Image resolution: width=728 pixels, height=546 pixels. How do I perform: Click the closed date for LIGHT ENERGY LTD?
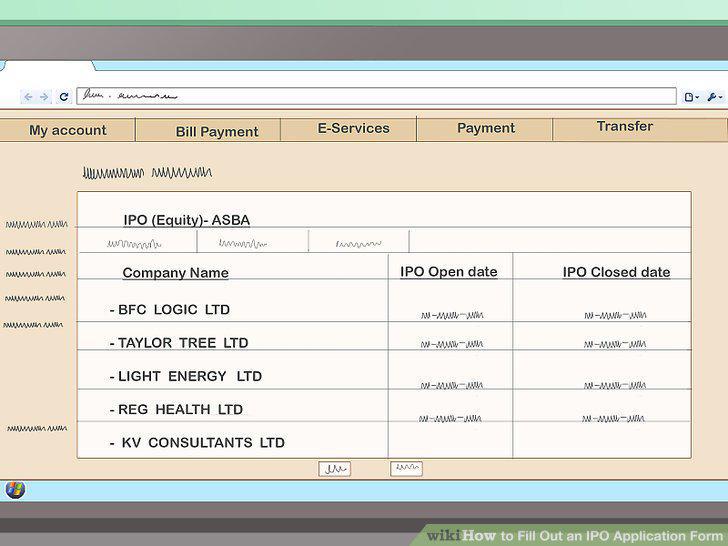pyautogui.click(x=615, y=385)
